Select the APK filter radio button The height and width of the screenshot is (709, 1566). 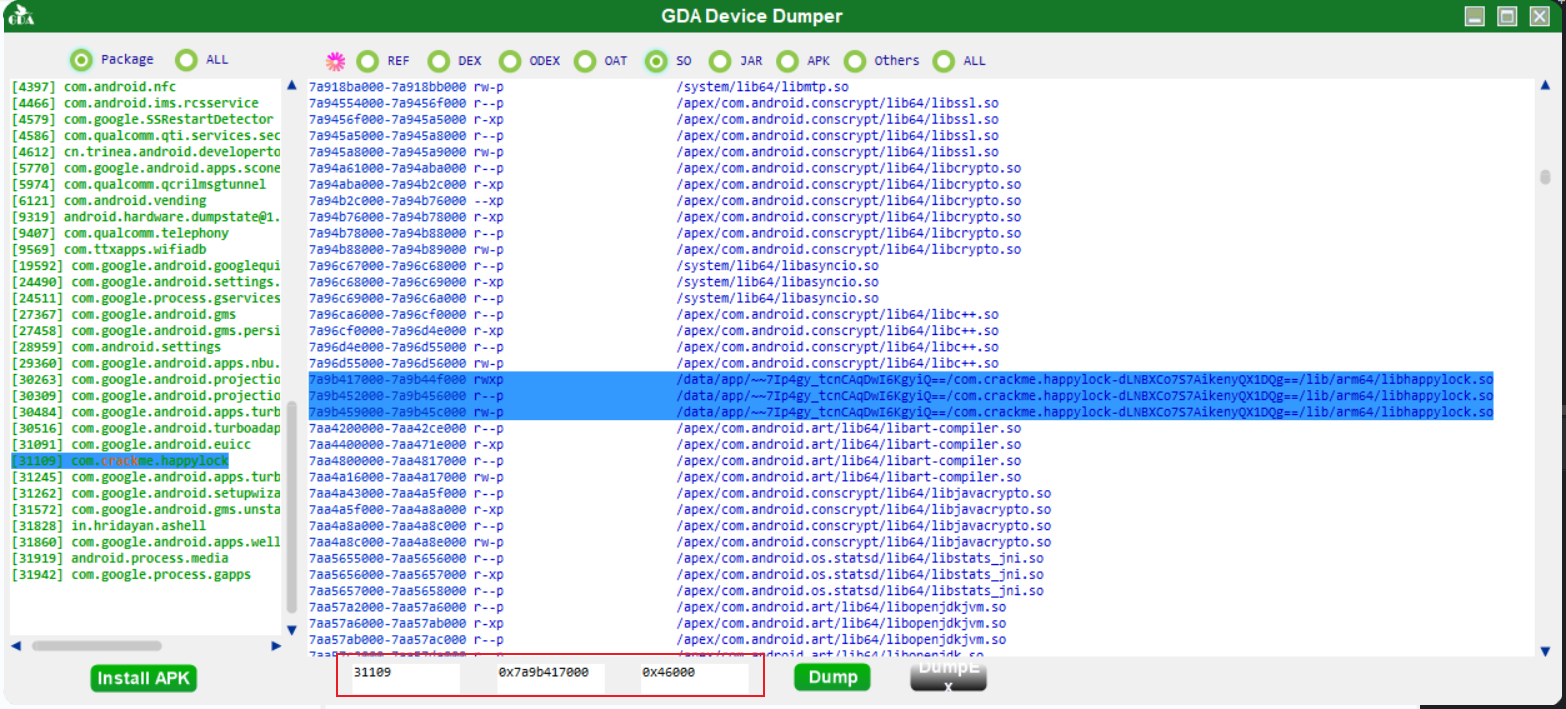point(788,61)
